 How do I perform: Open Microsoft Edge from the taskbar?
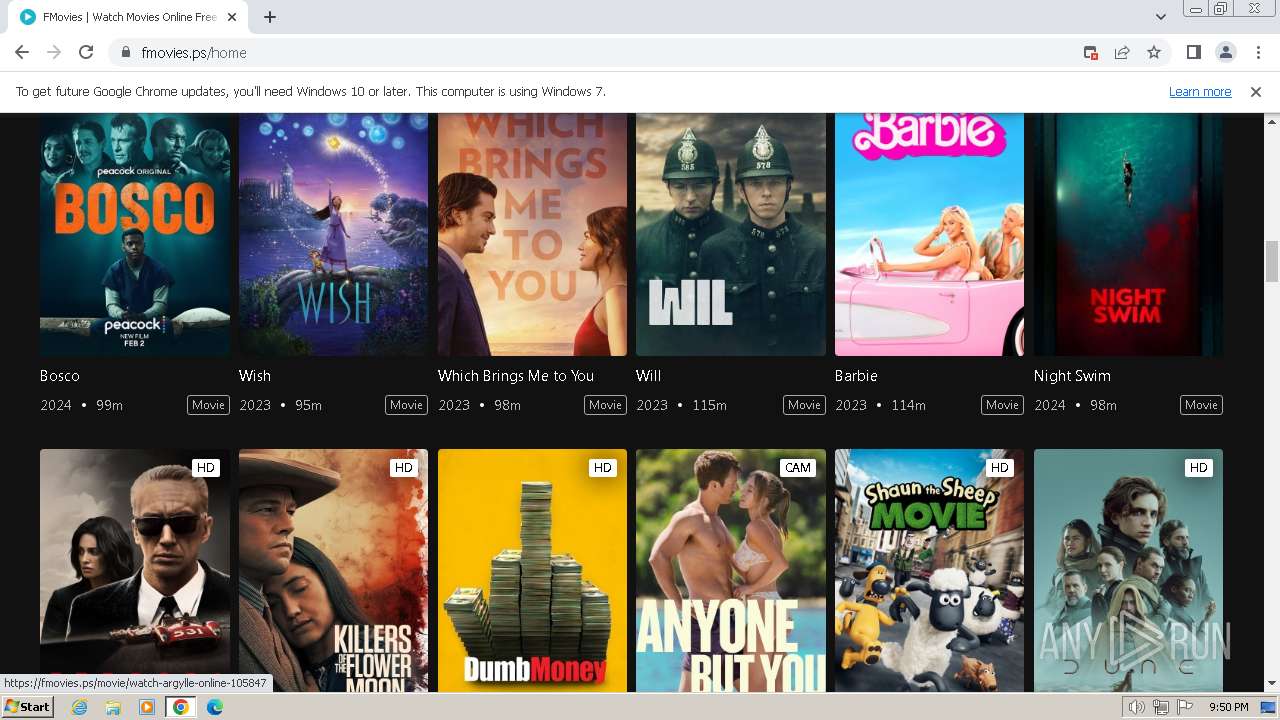215,707
